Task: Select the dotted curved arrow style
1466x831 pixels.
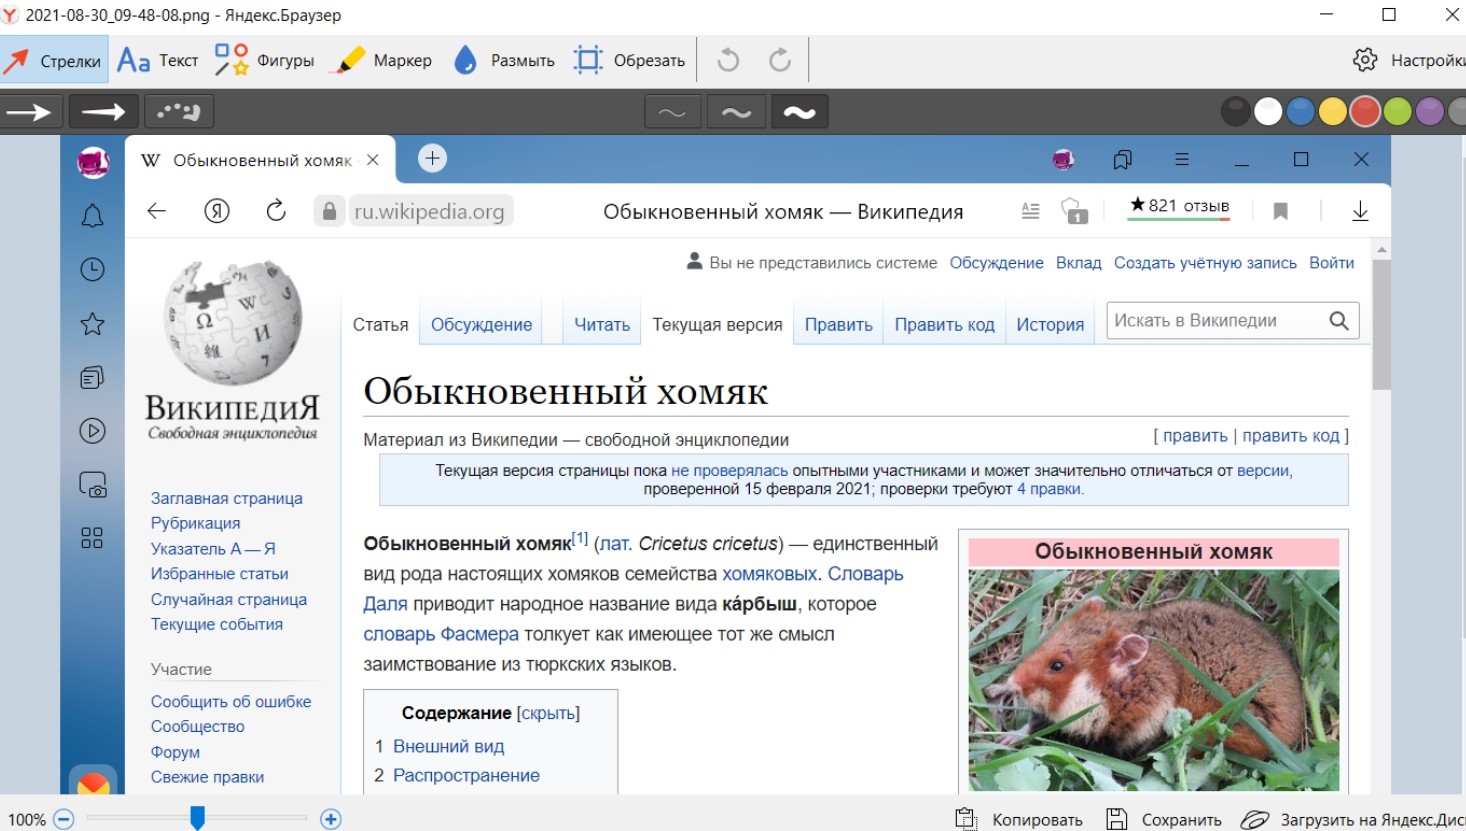Action: pyautogui.click(x=179, y=112)
